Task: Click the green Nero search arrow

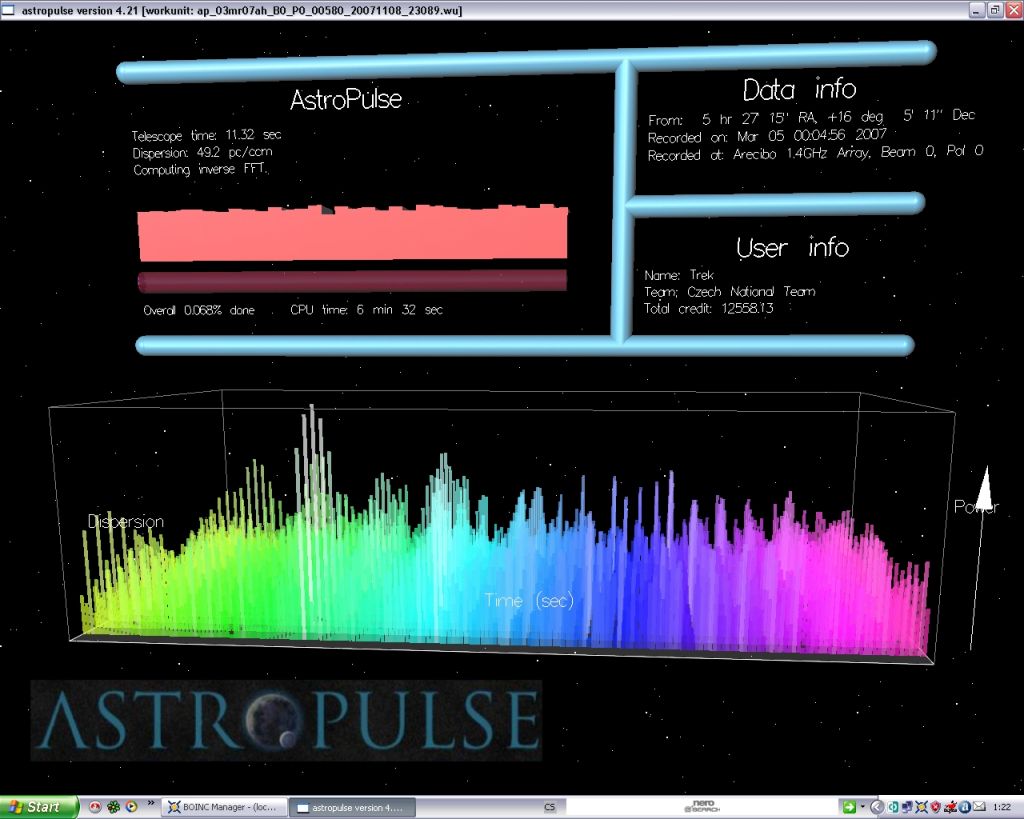Action: [848, 807]
